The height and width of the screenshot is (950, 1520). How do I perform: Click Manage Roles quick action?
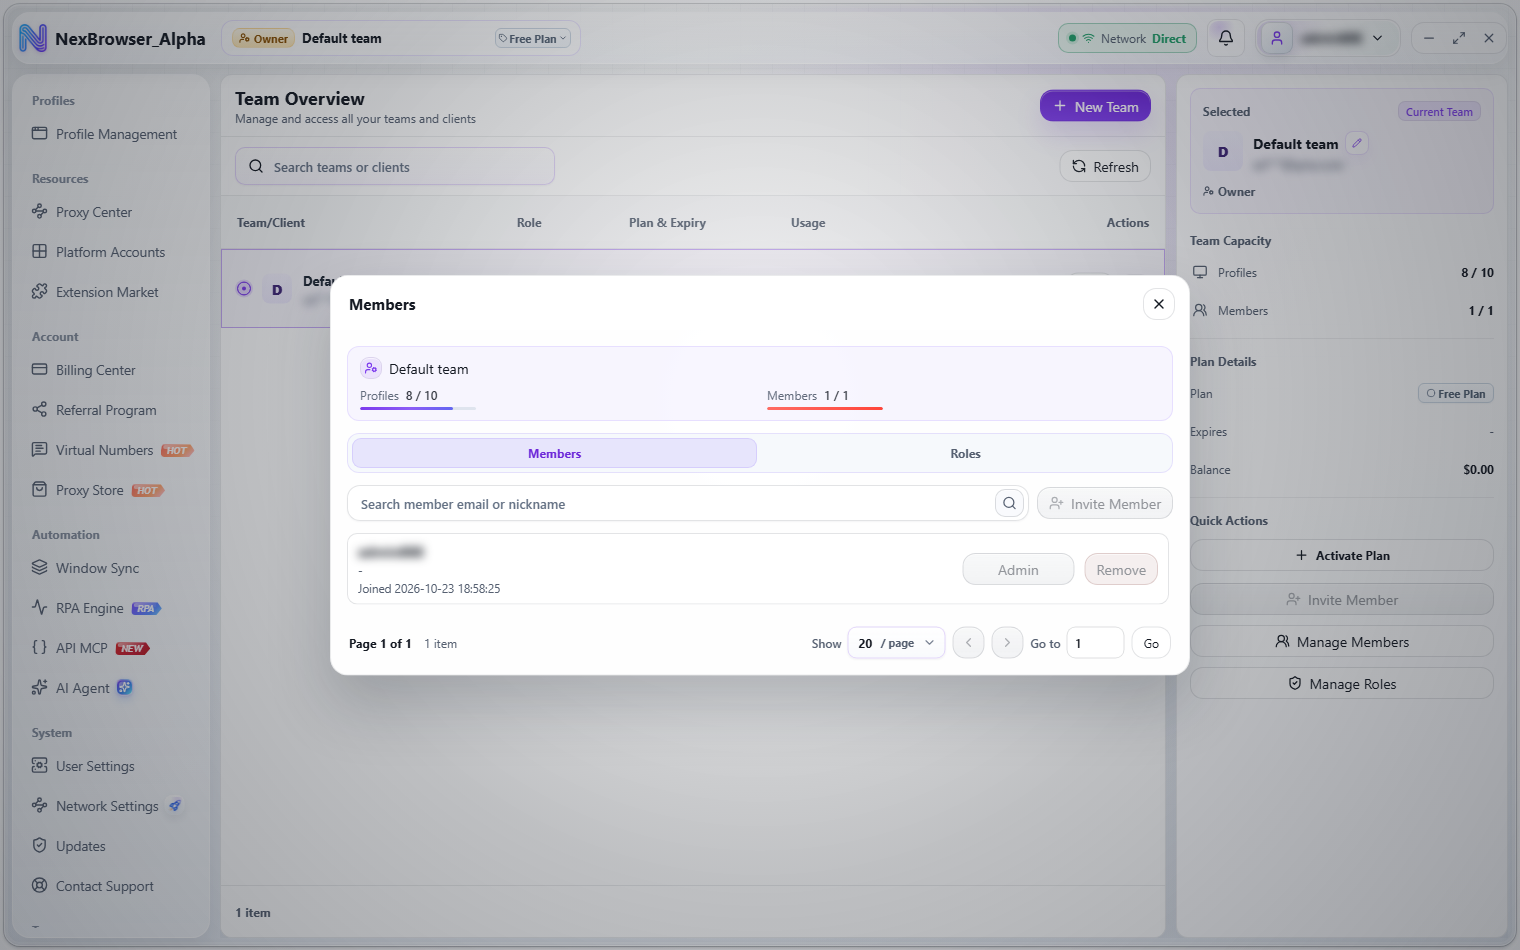click(x=1341, y=683)
